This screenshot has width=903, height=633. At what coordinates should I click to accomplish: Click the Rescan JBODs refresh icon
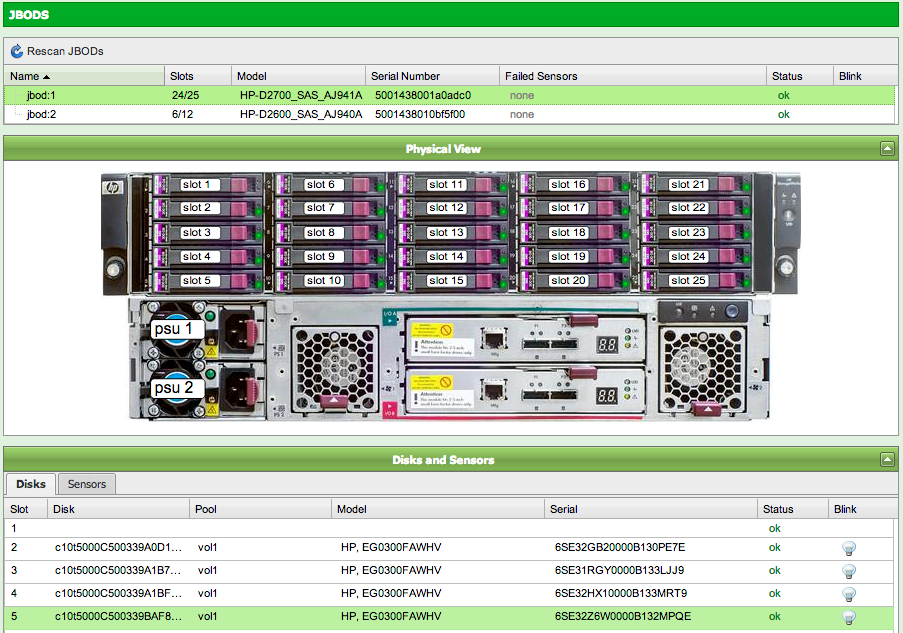[17, 51]
